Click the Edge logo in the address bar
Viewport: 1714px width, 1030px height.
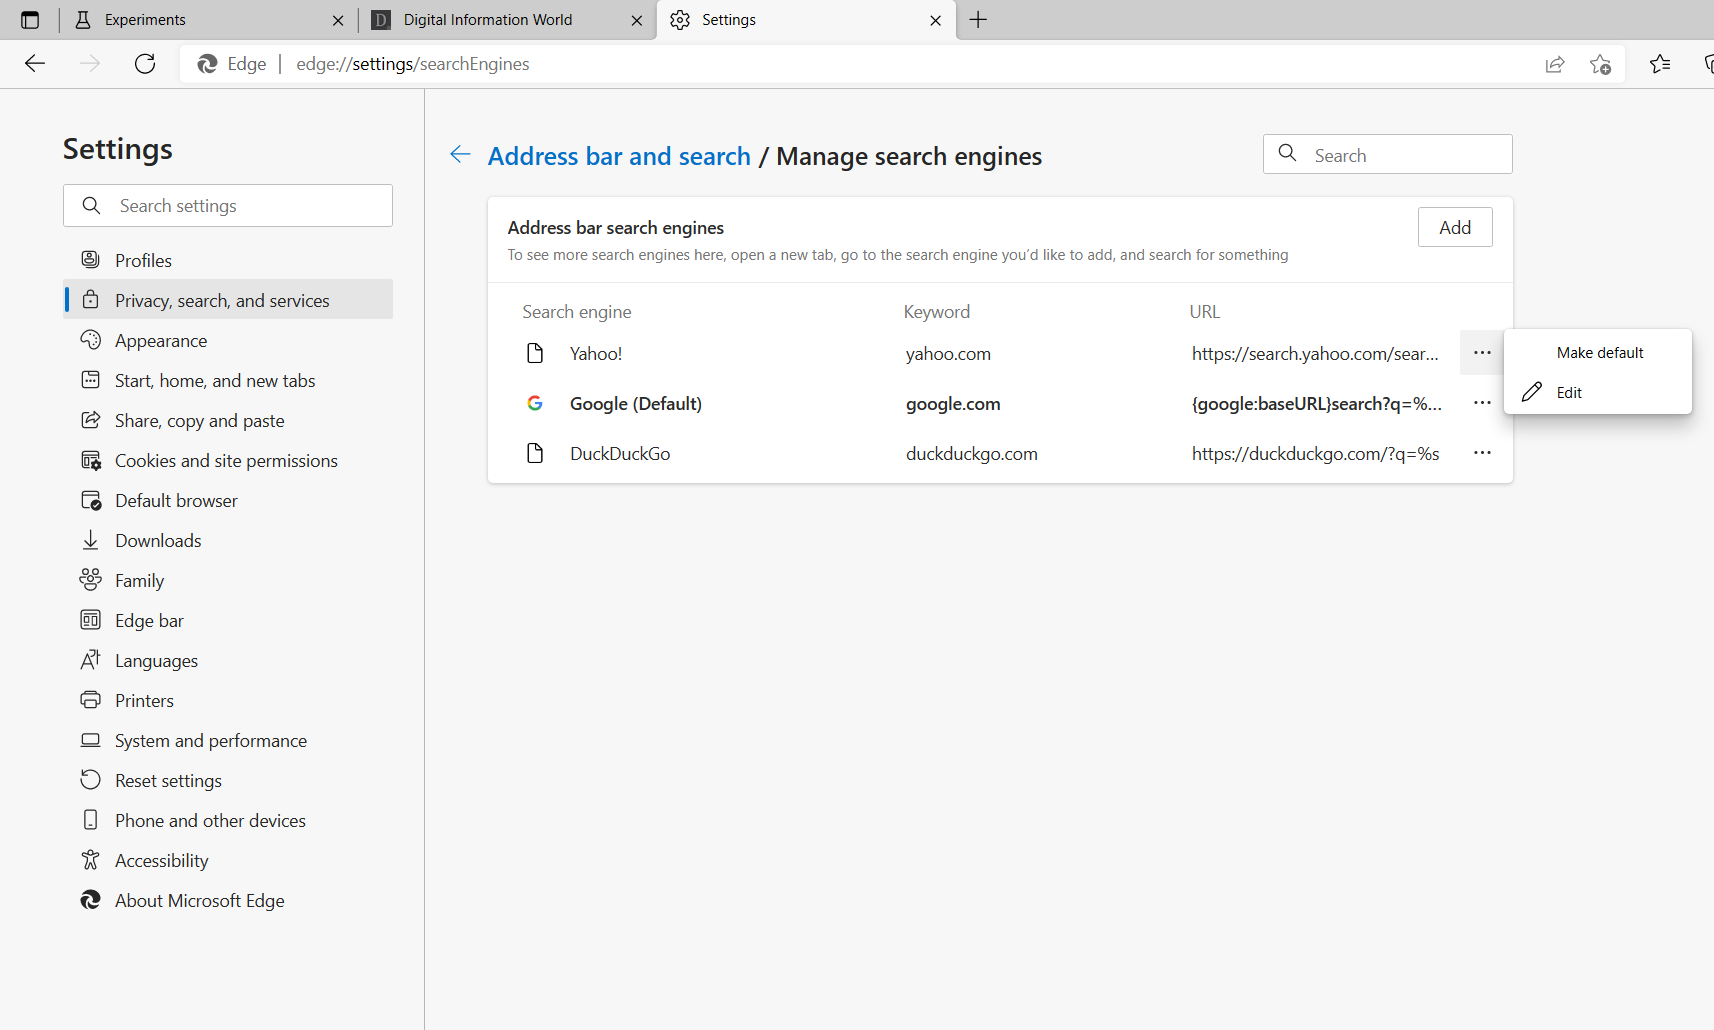208,64
